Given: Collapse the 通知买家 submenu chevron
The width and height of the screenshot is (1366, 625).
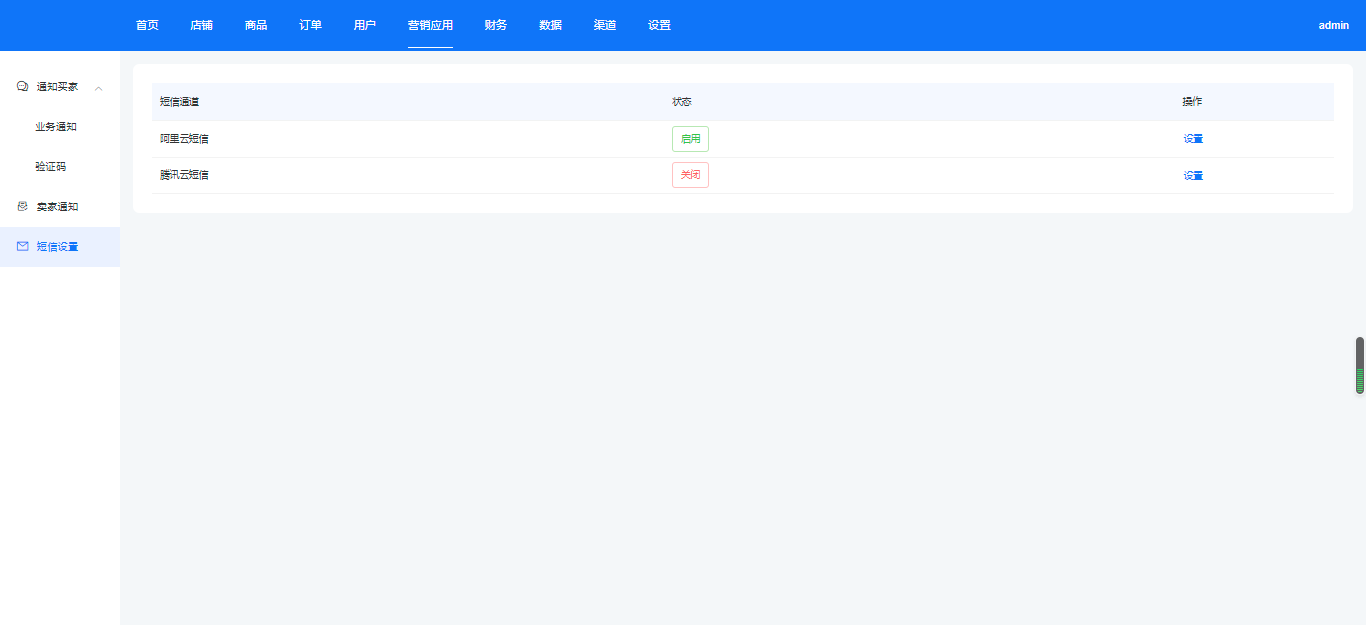Looking at the screenshot, I should pos(98,88).
